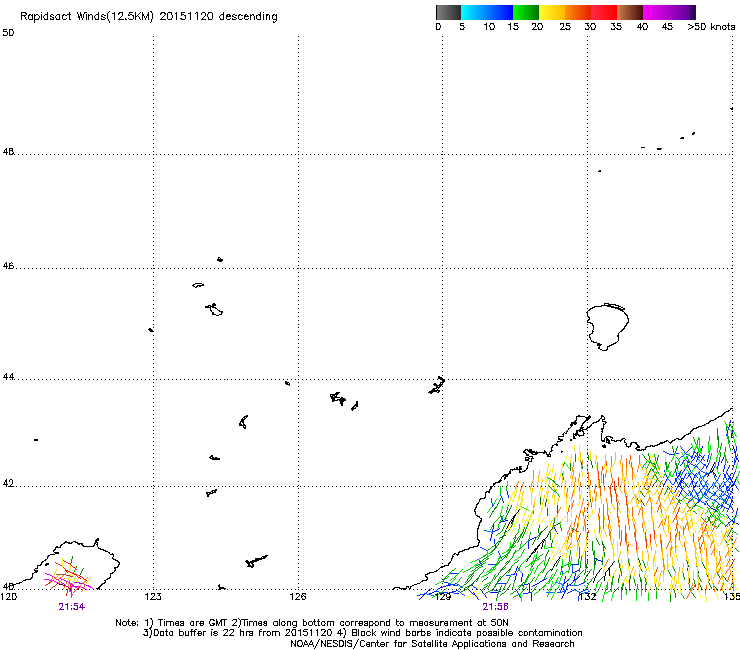Click longitude label 123
The height and width of the screenshot is (650, 740).
[153, 596]
